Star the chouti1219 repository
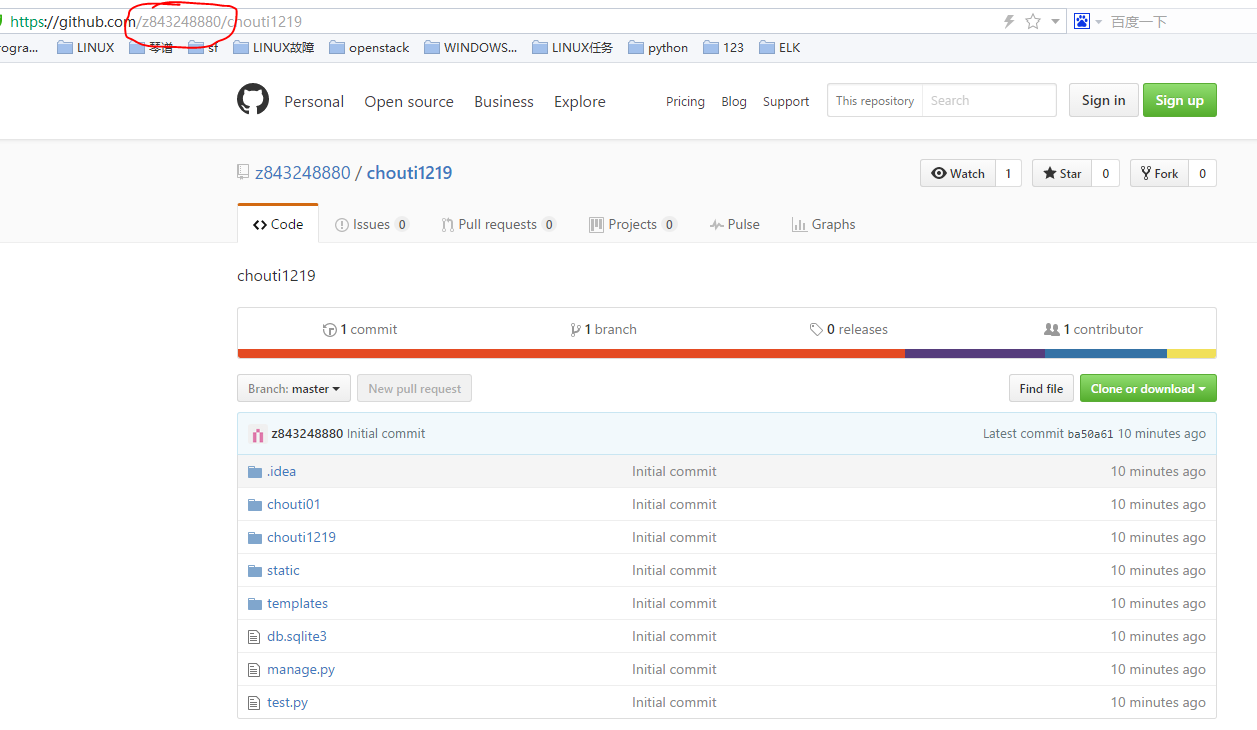 1062,173
